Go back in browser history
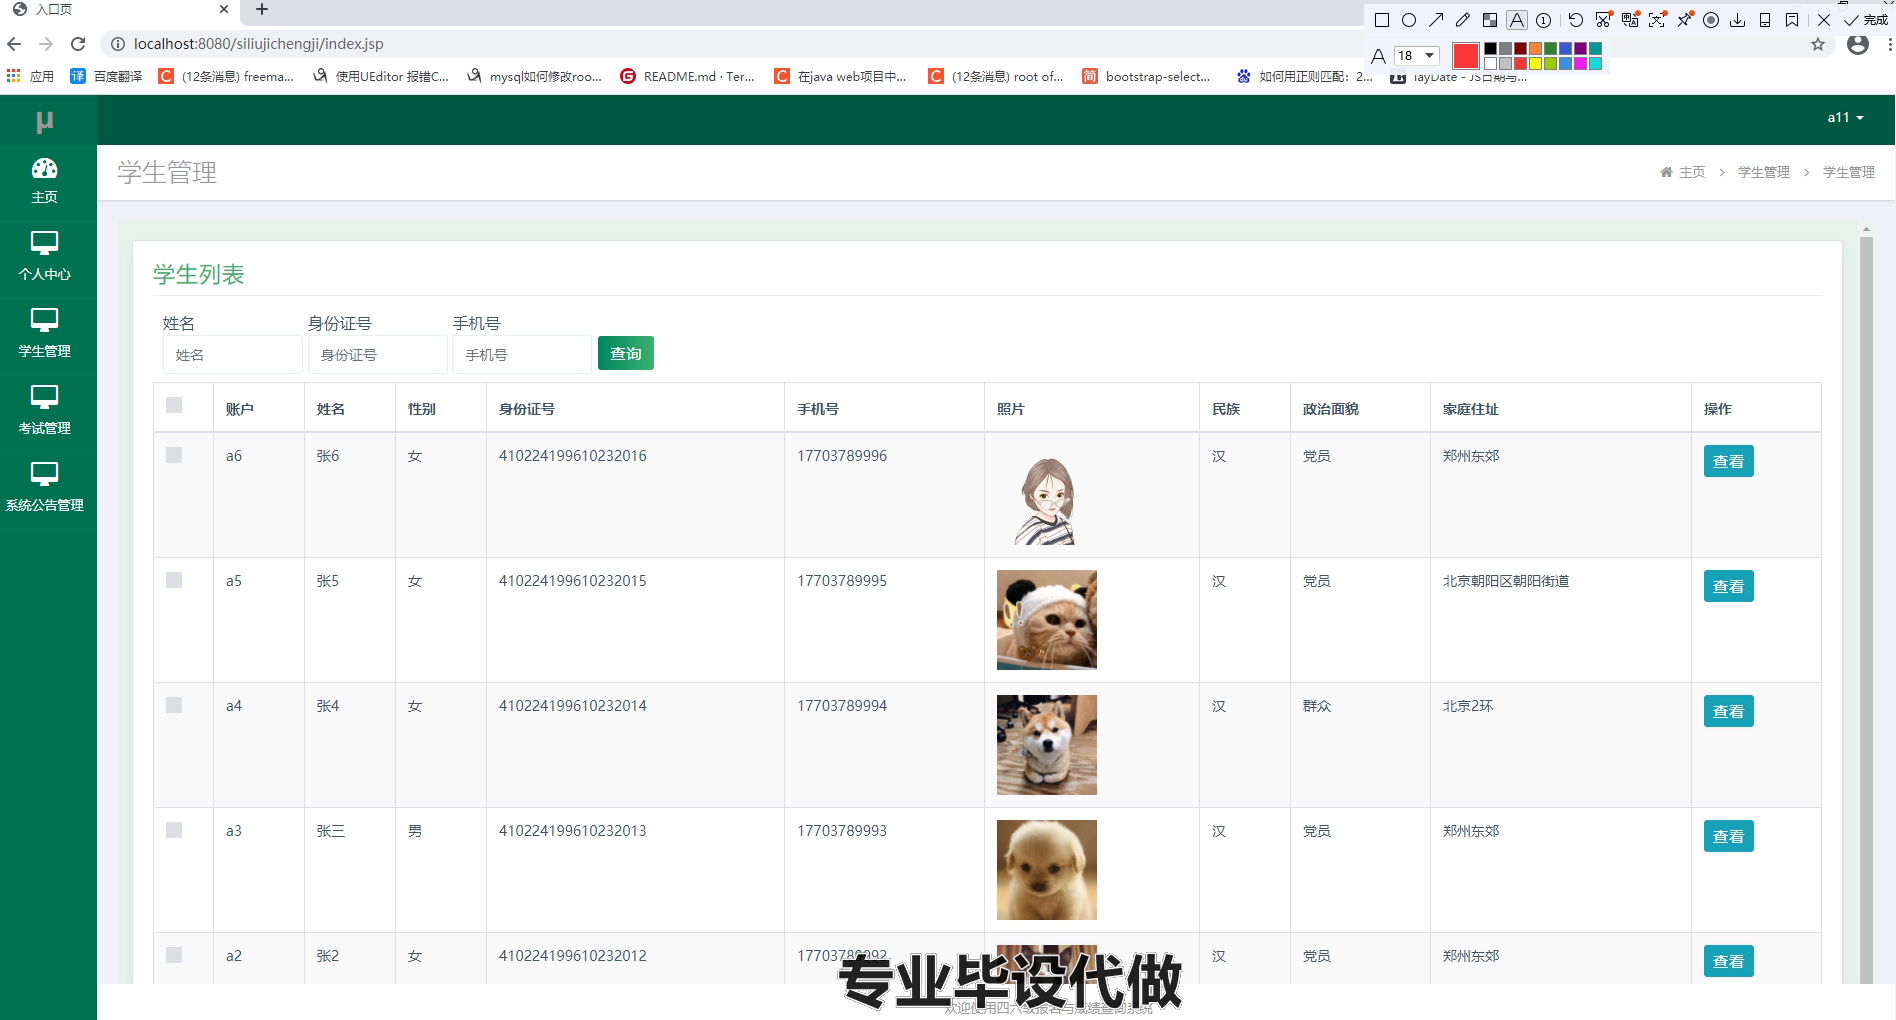The width and height of the screenshot is (1896, 1020). click(14, 44)
